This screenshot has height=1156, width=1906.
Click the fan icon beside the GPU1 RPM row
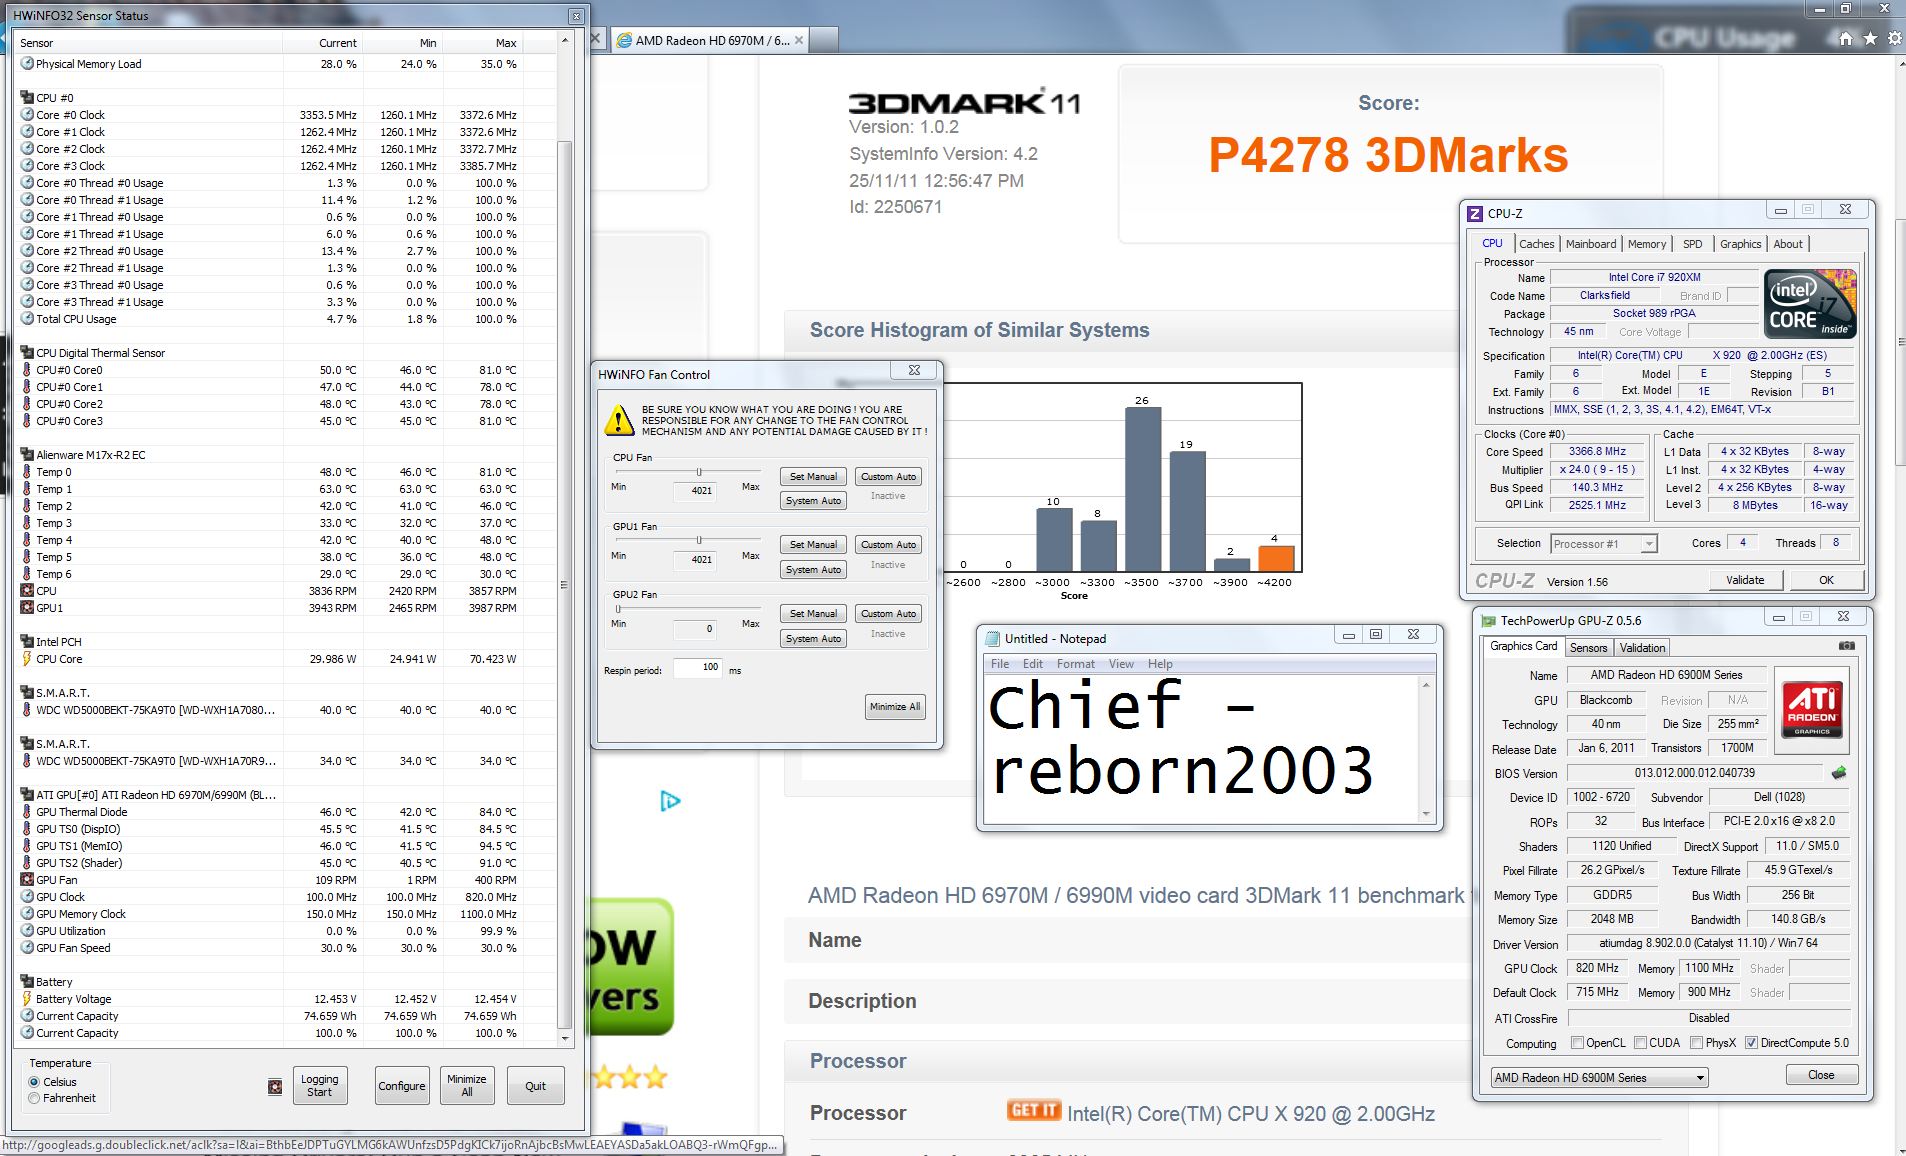[x=27, y=608]
